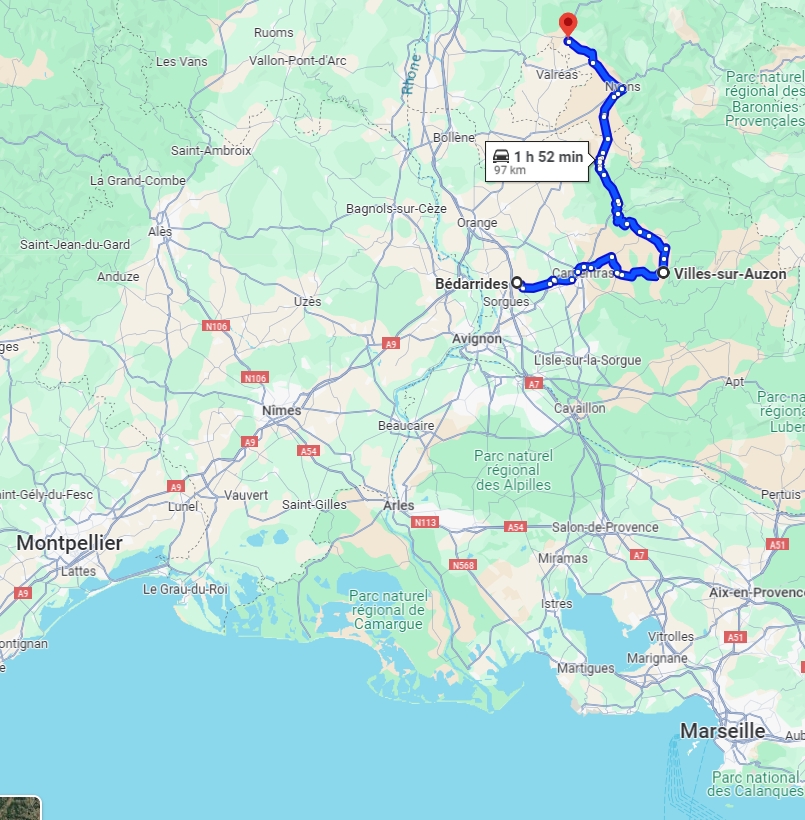This screenshot has width=805, height=820.
Task: Click Parc naturel régional des Alpilles label
Action: [513, 471]
